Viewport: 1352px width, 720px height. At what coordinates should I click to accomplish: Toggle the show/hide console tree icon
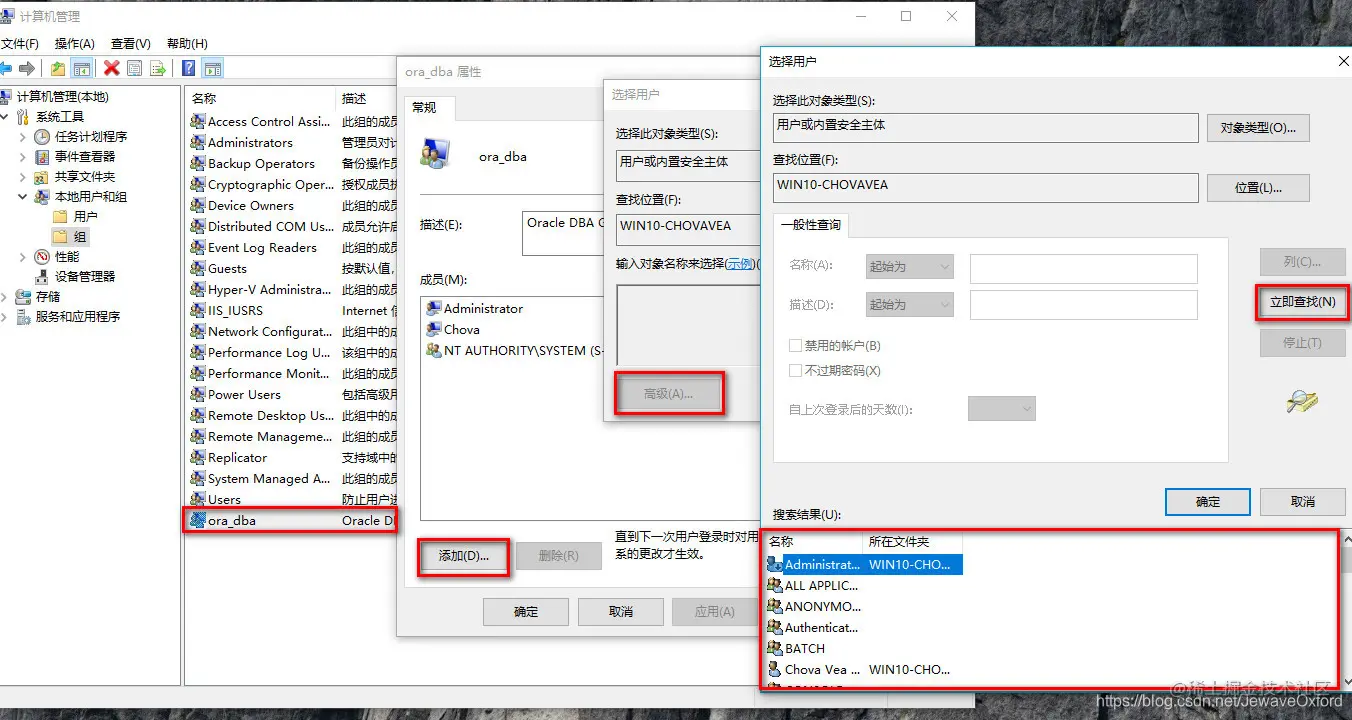82,68
